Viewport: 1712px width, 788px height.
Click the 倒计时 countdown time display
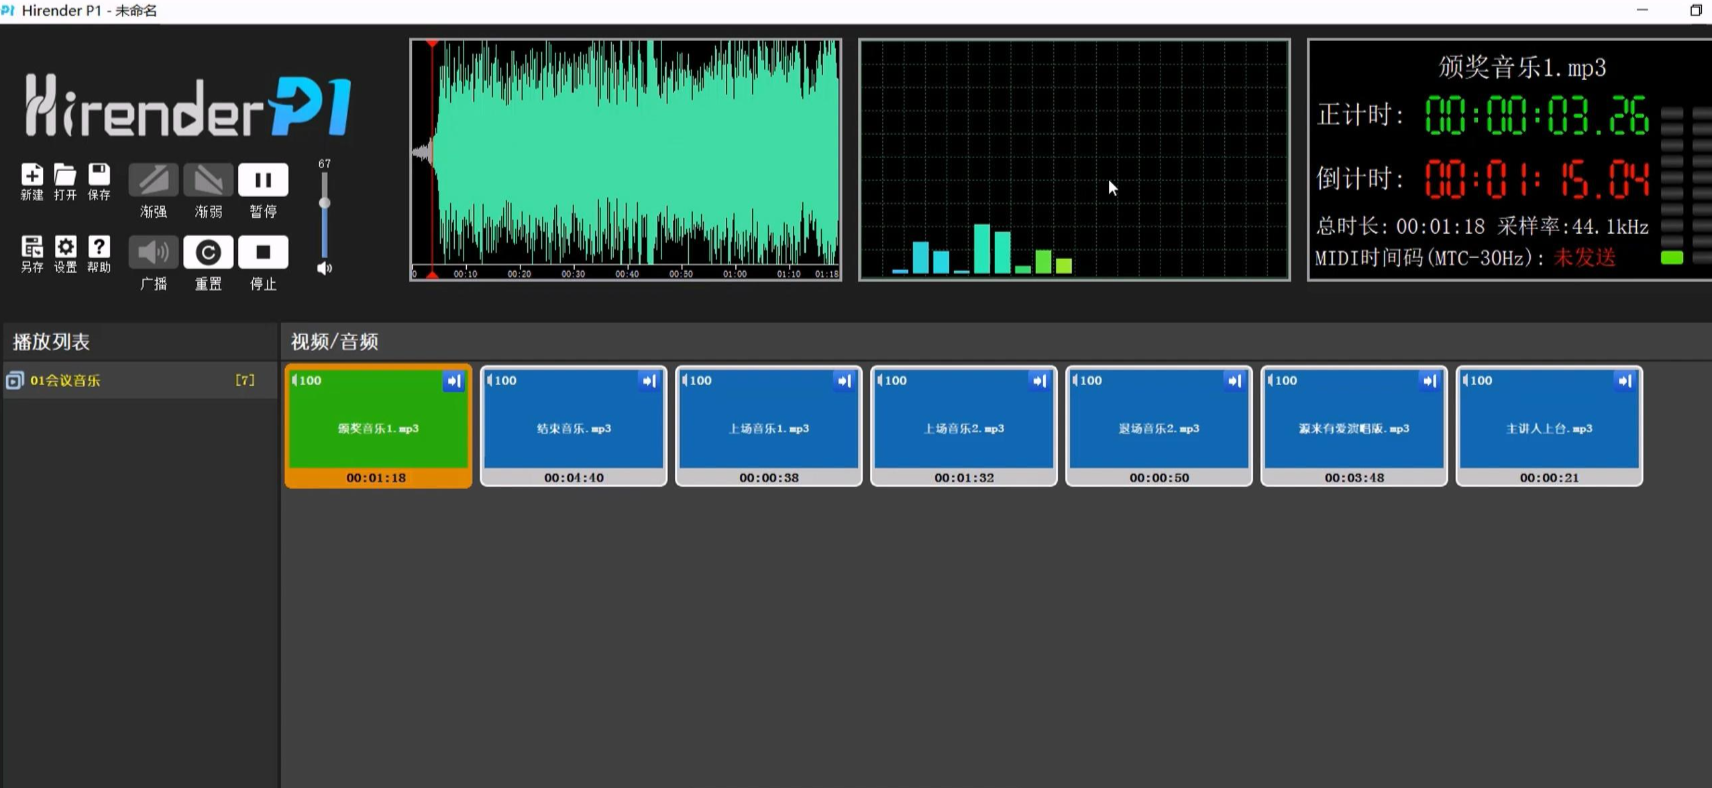(x=1536, y=180)
